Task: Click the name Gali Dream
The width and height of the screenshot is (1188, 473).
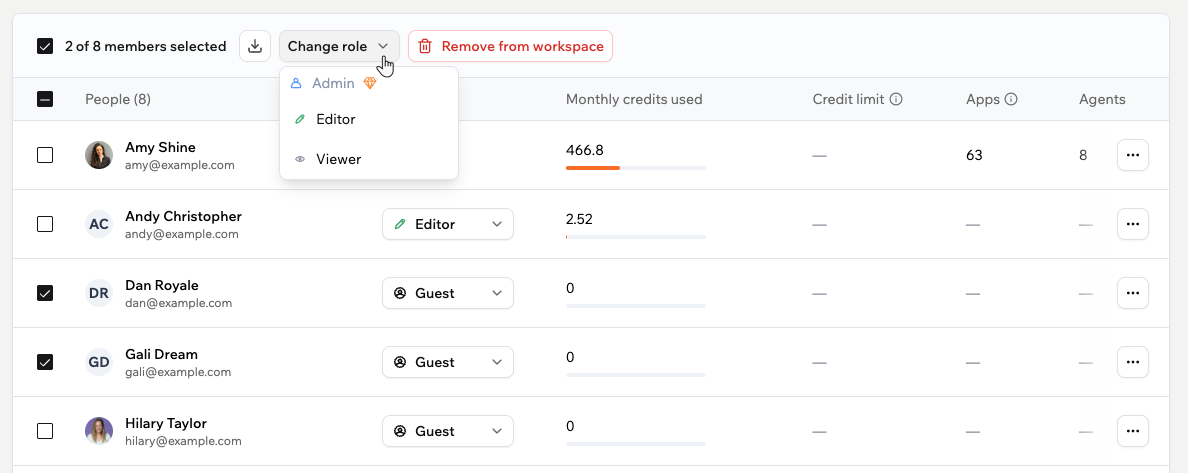Action: pyautogui.click(x=161, y=354)
